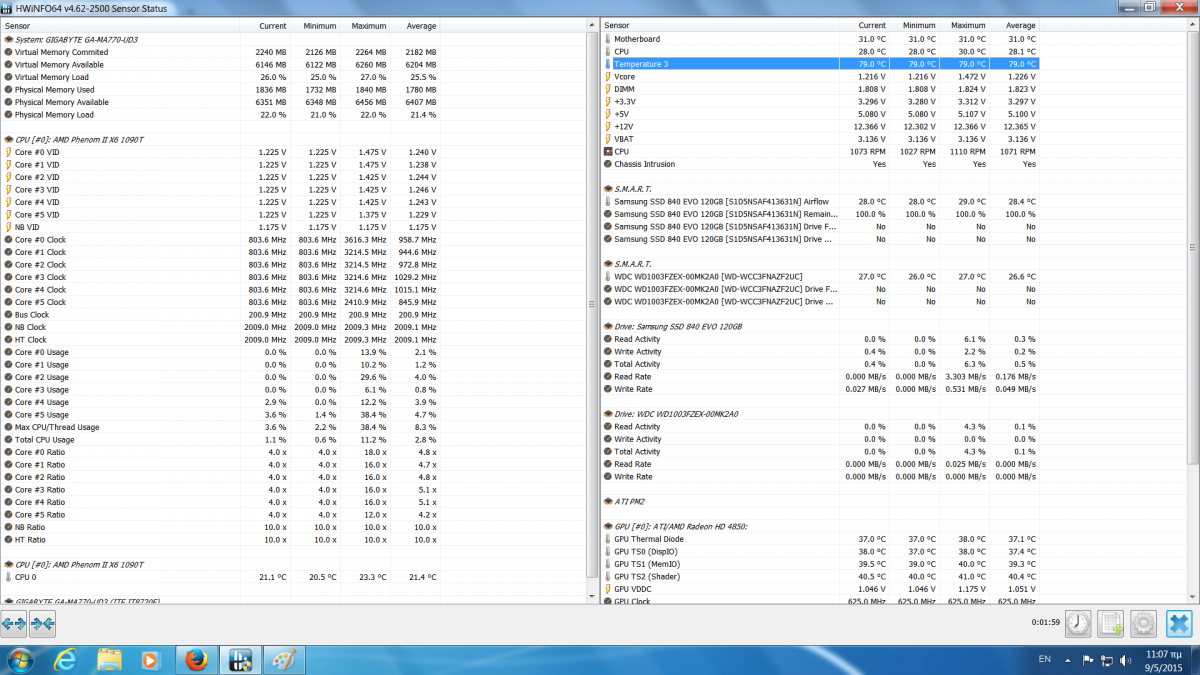Close sensor window with blue X button

1180,623
